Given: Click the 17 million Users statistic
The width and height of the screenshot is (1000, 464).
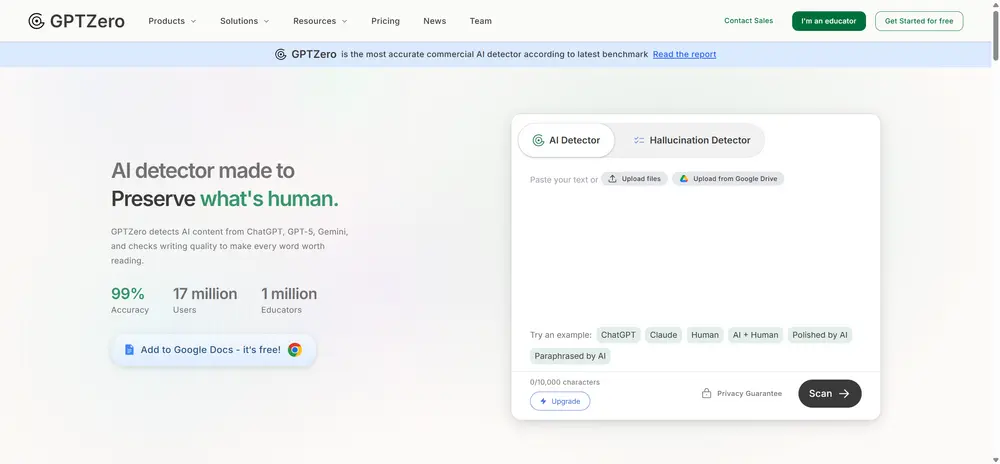Looking at the screenshot, I should [205, 301].
